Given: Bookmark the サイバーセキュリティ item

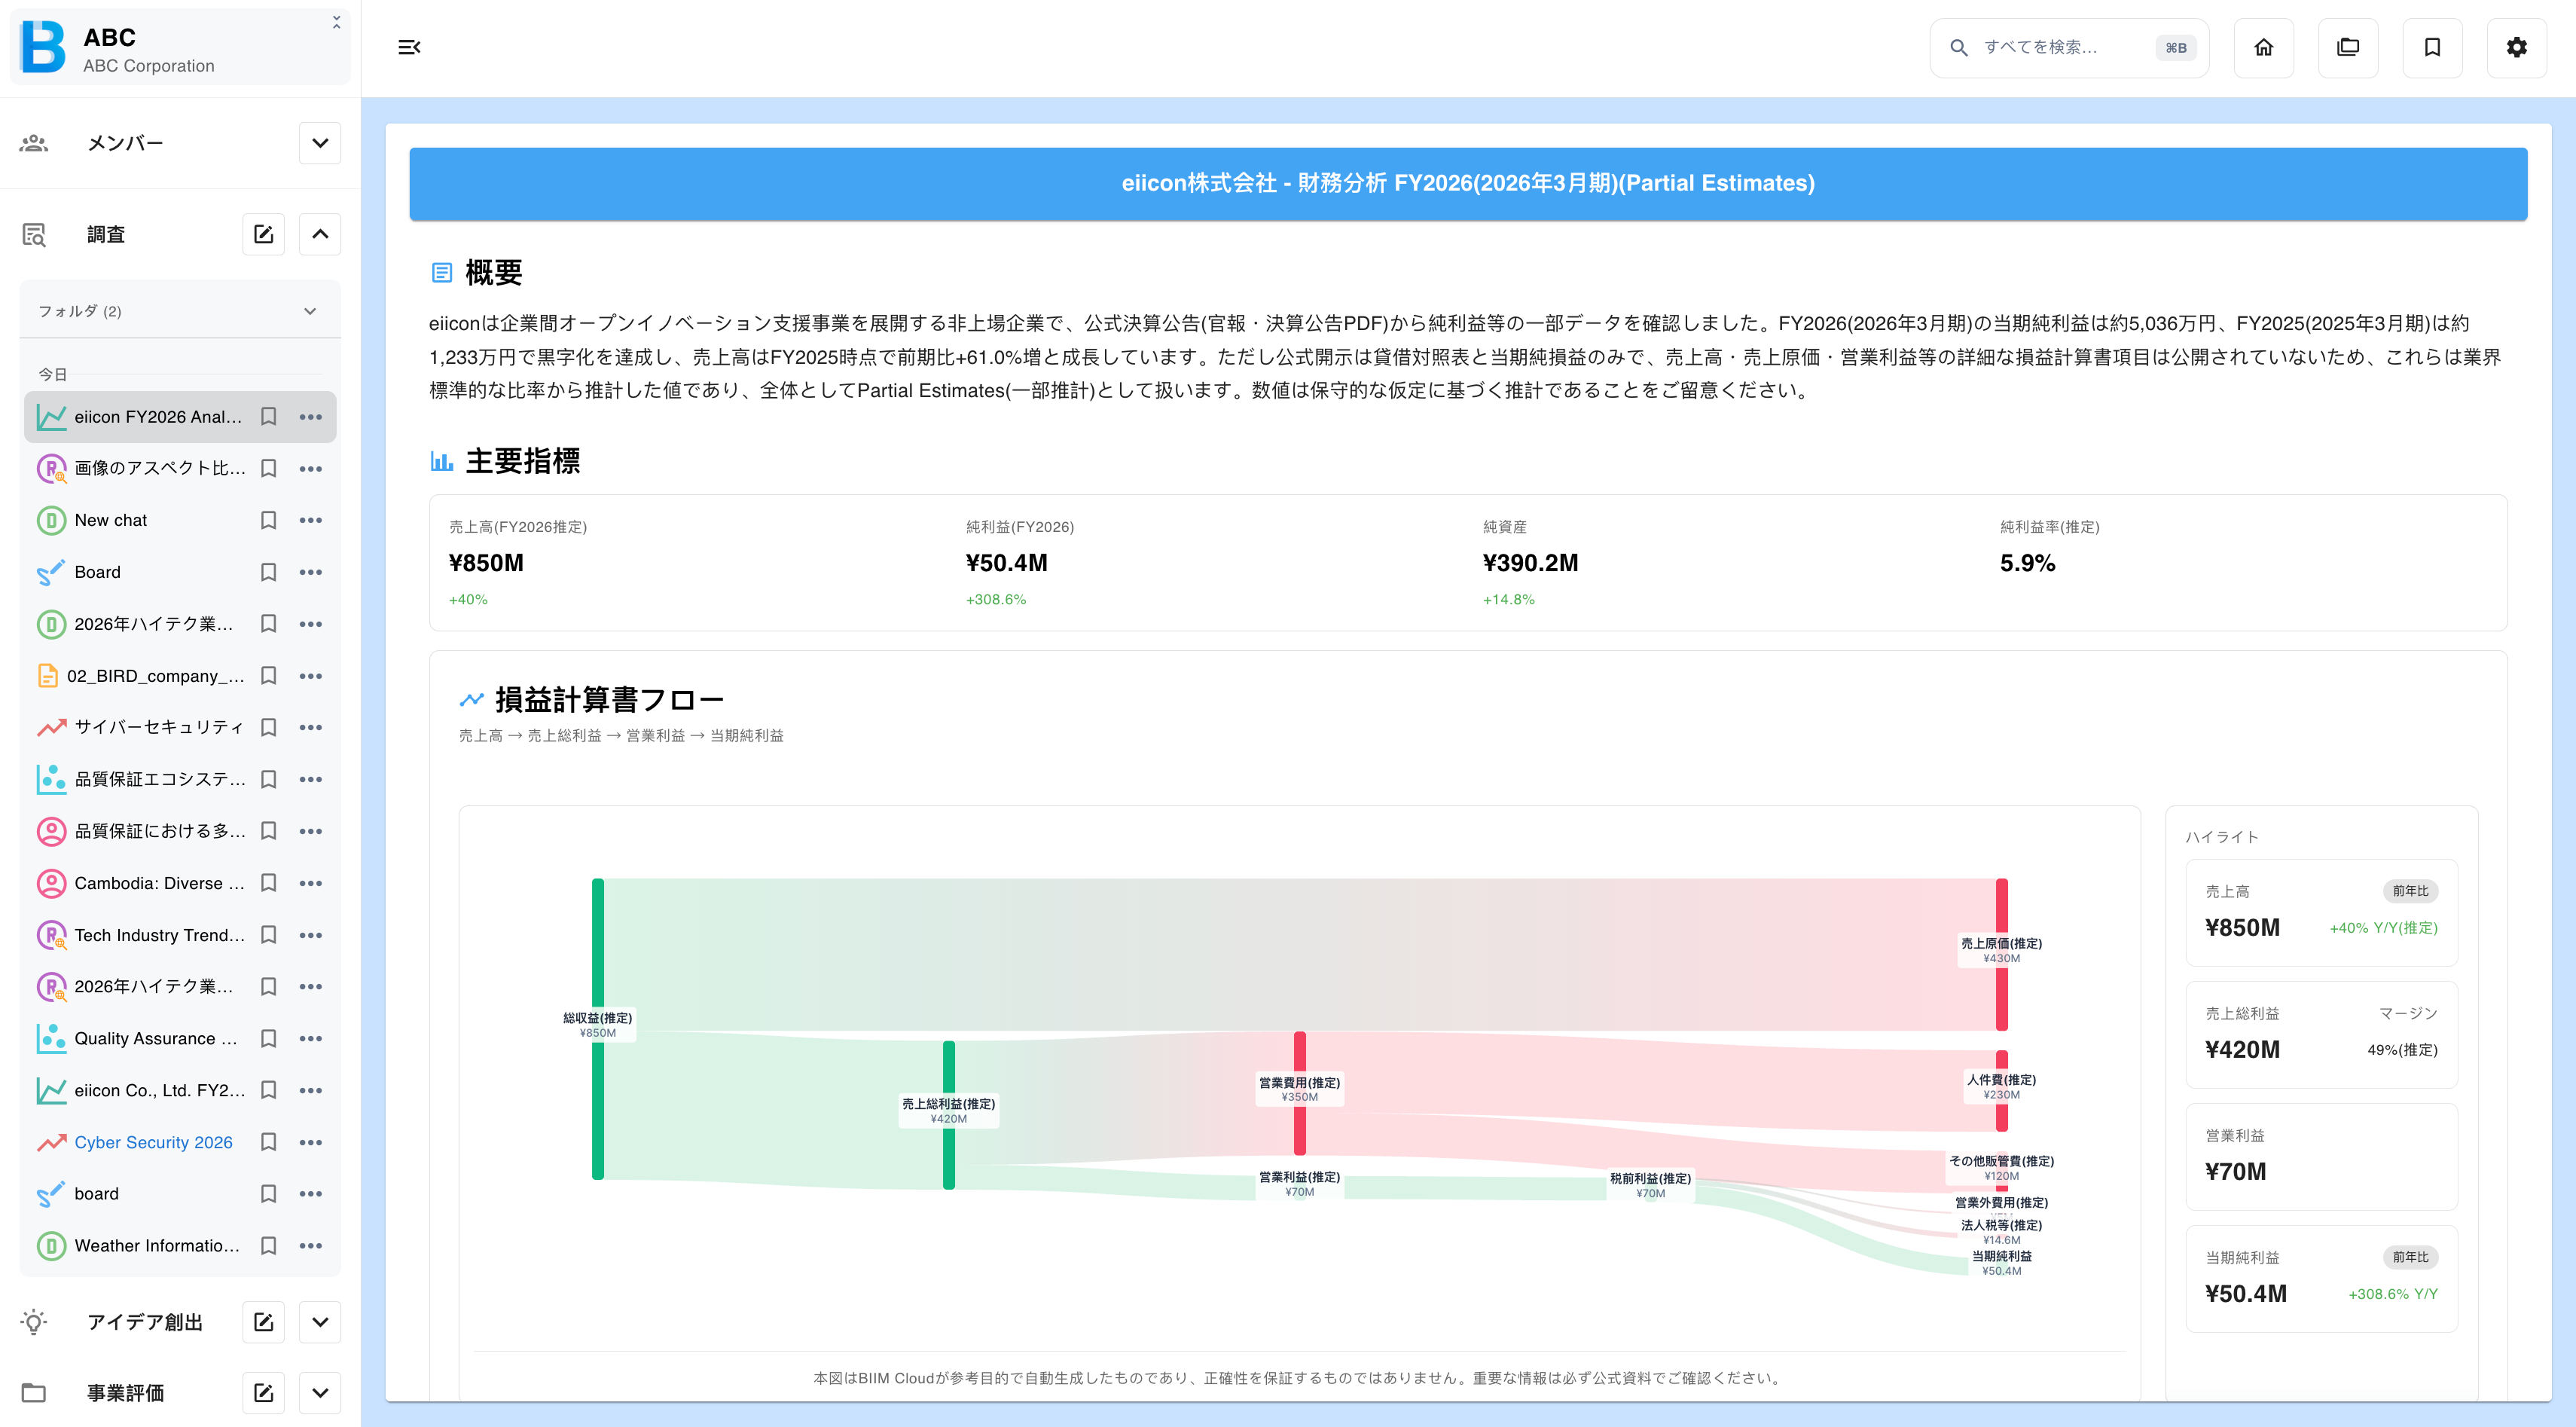Looking at the screenshot, I should [268, 727].
